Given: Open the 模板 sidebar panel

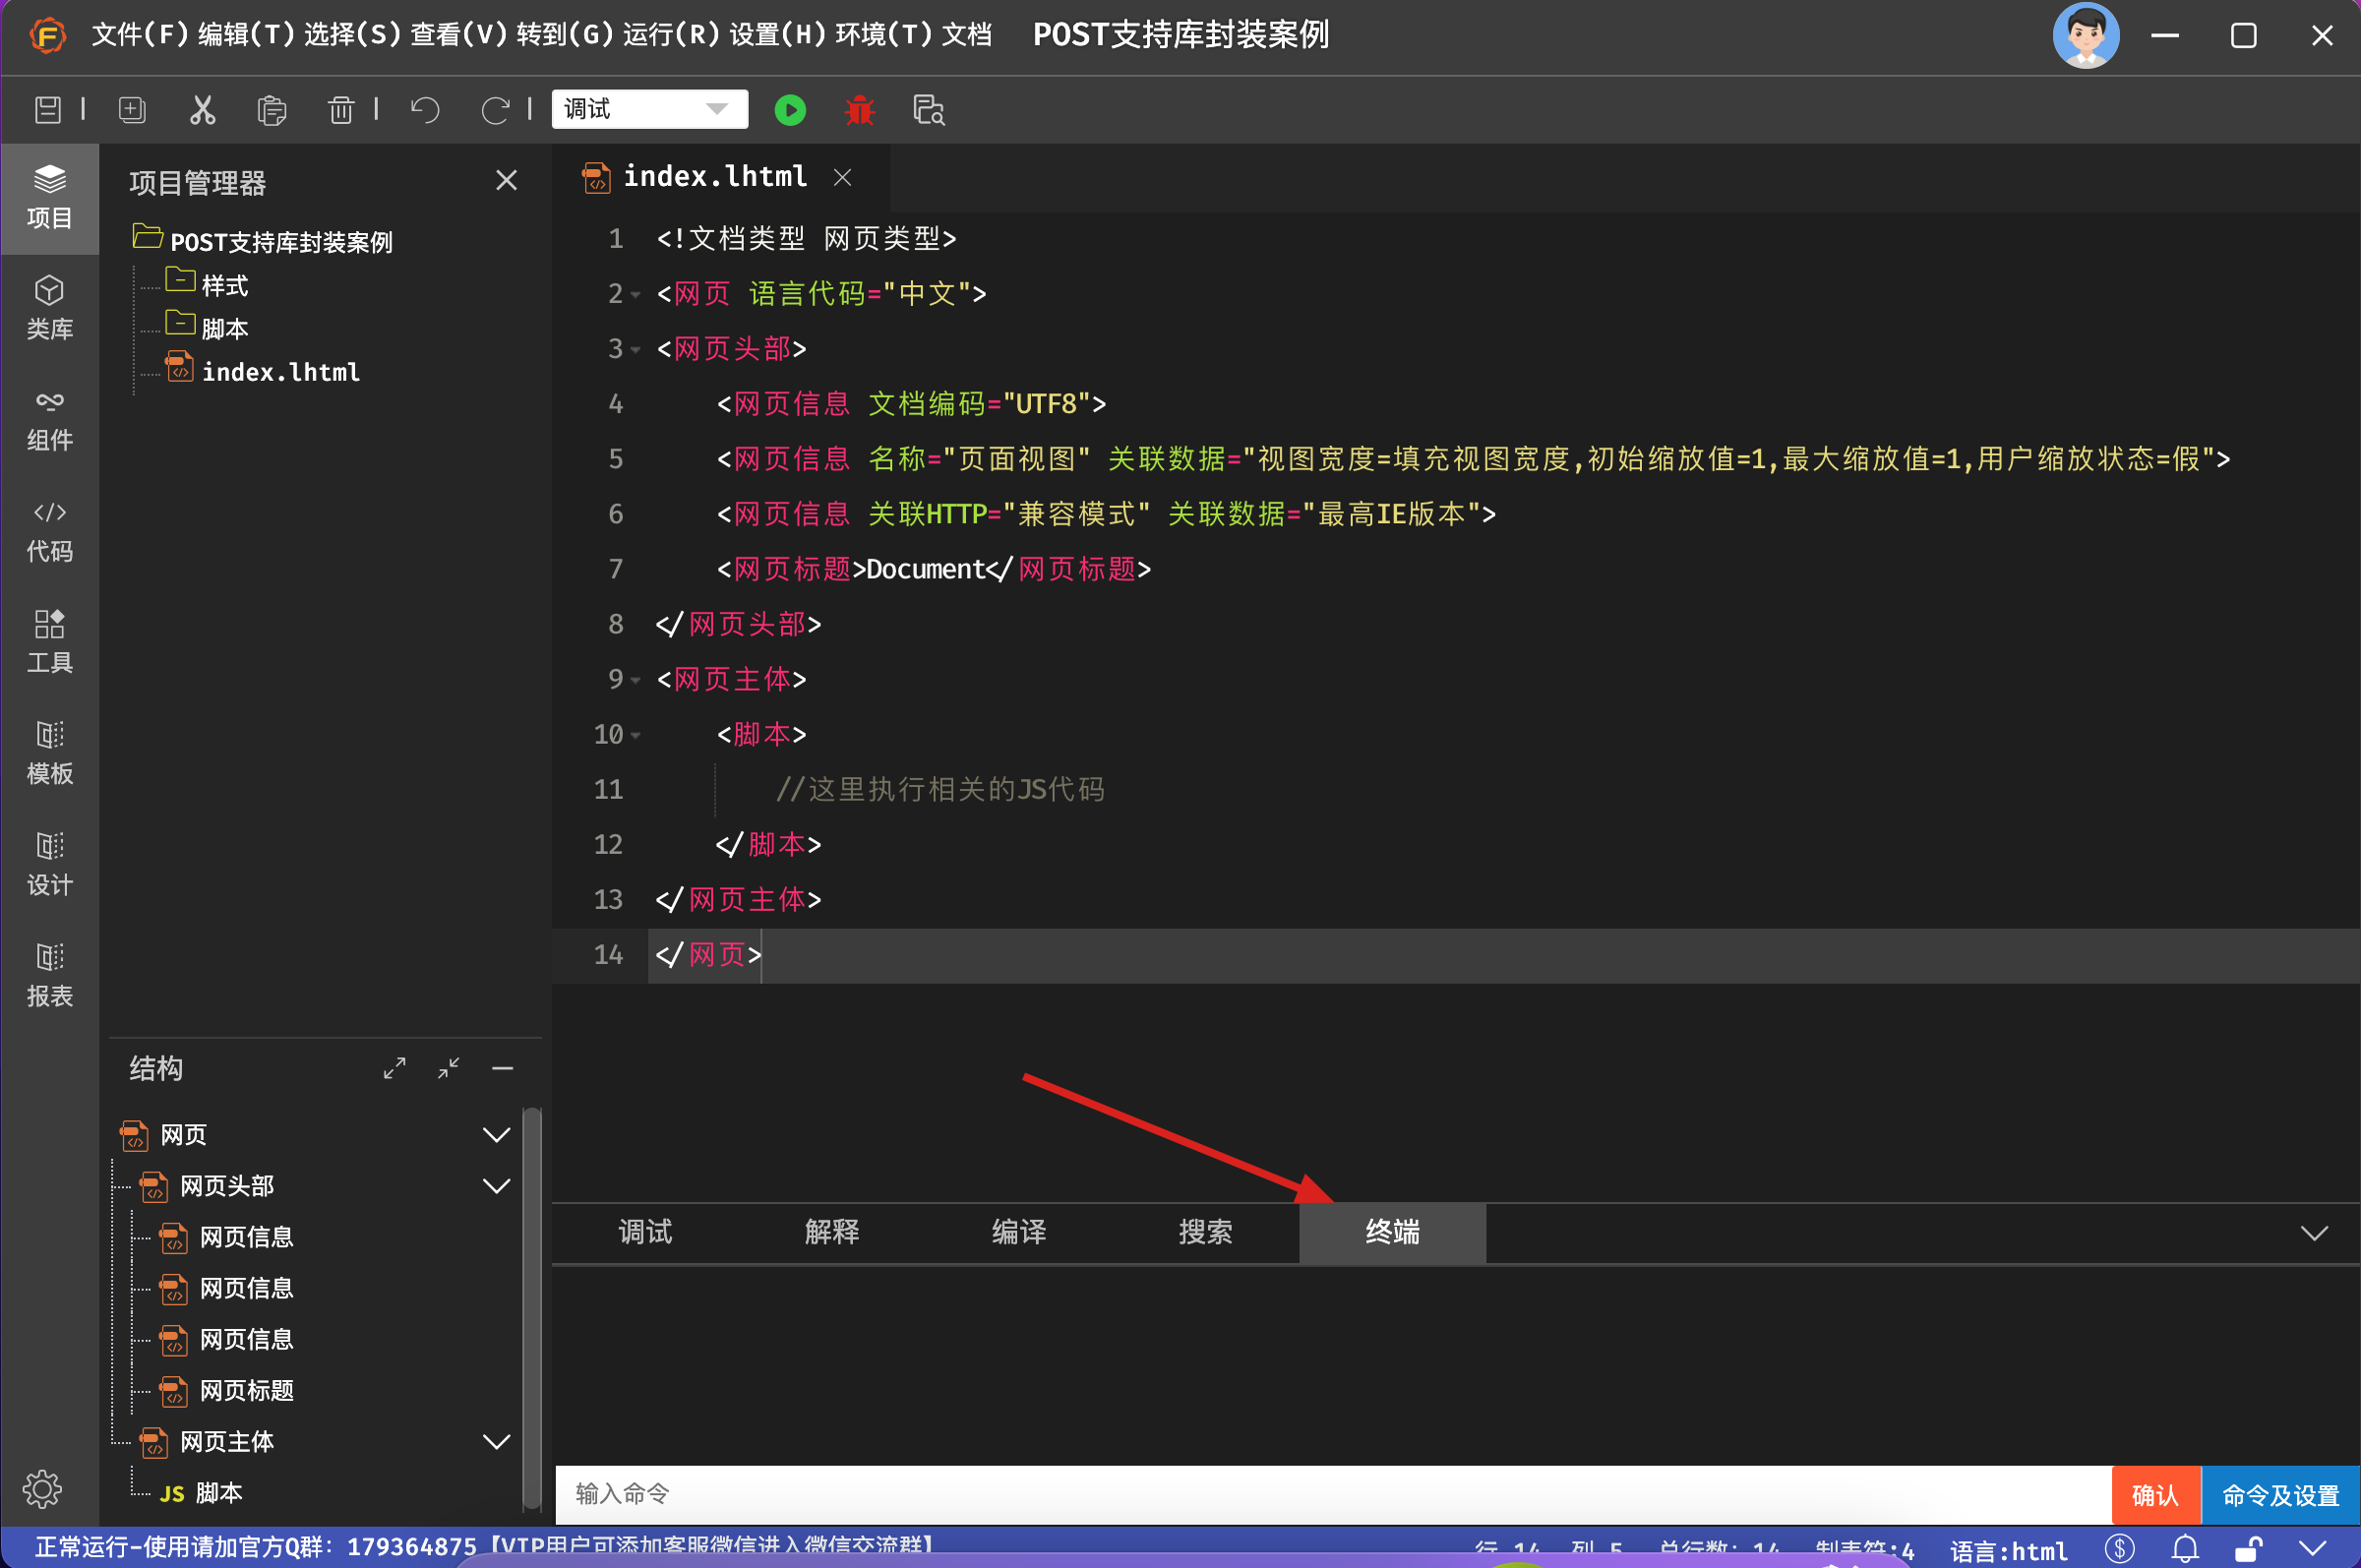Looking at the screenshot, I should 49,753.
